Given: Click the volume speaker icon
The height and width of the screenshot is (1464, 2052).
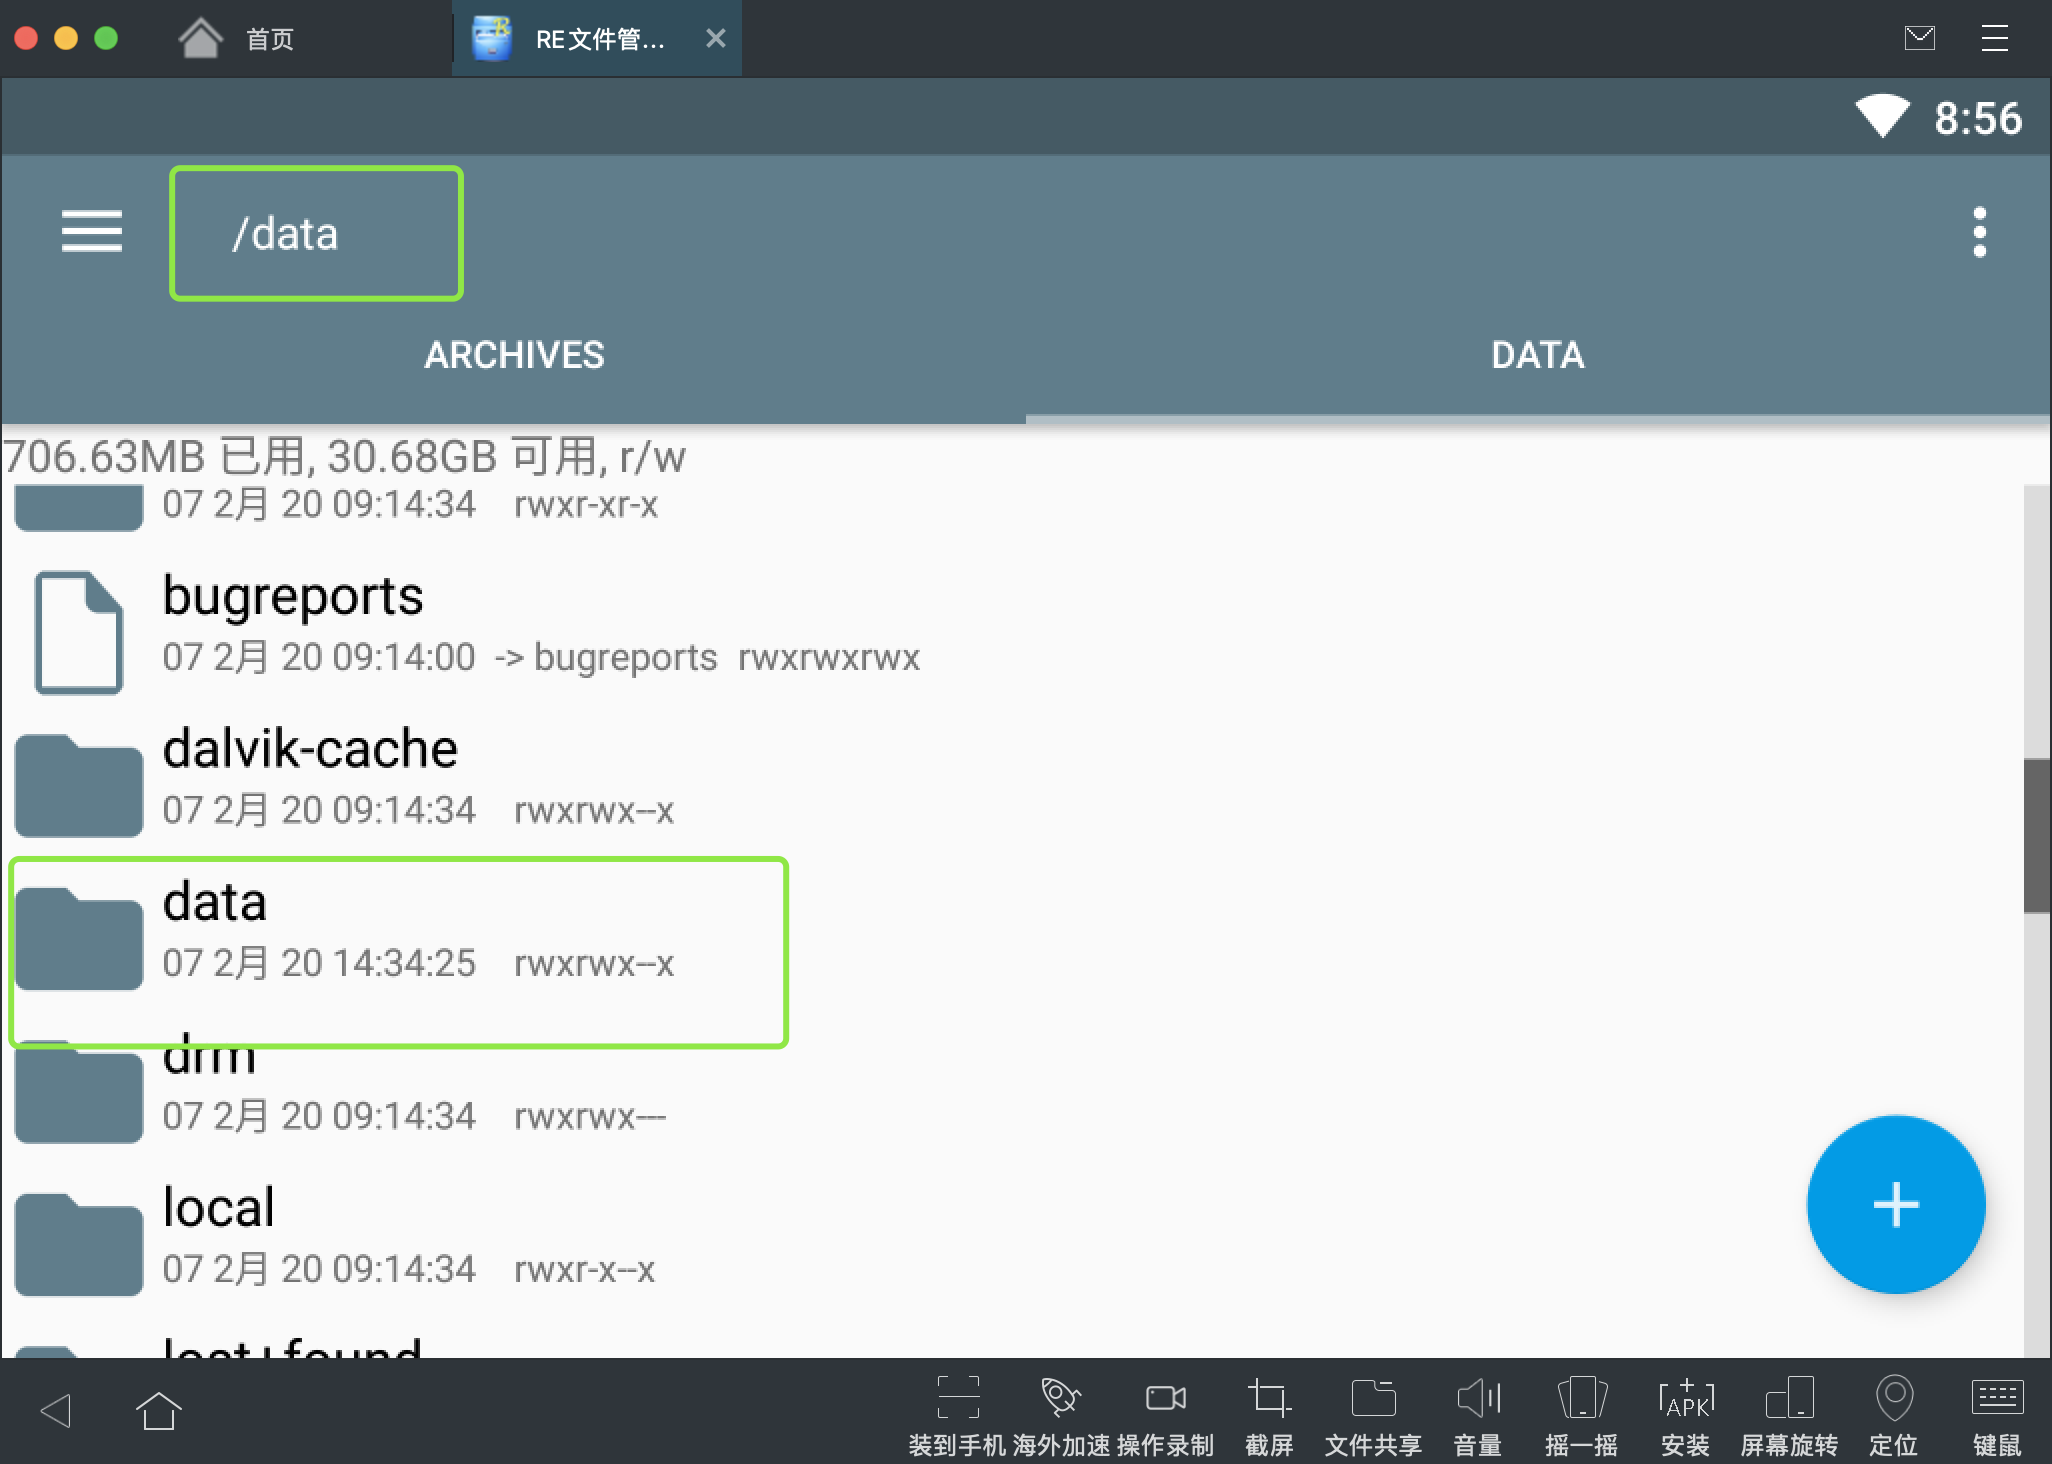Looking at the screenshot, I should (1478, 1398).
